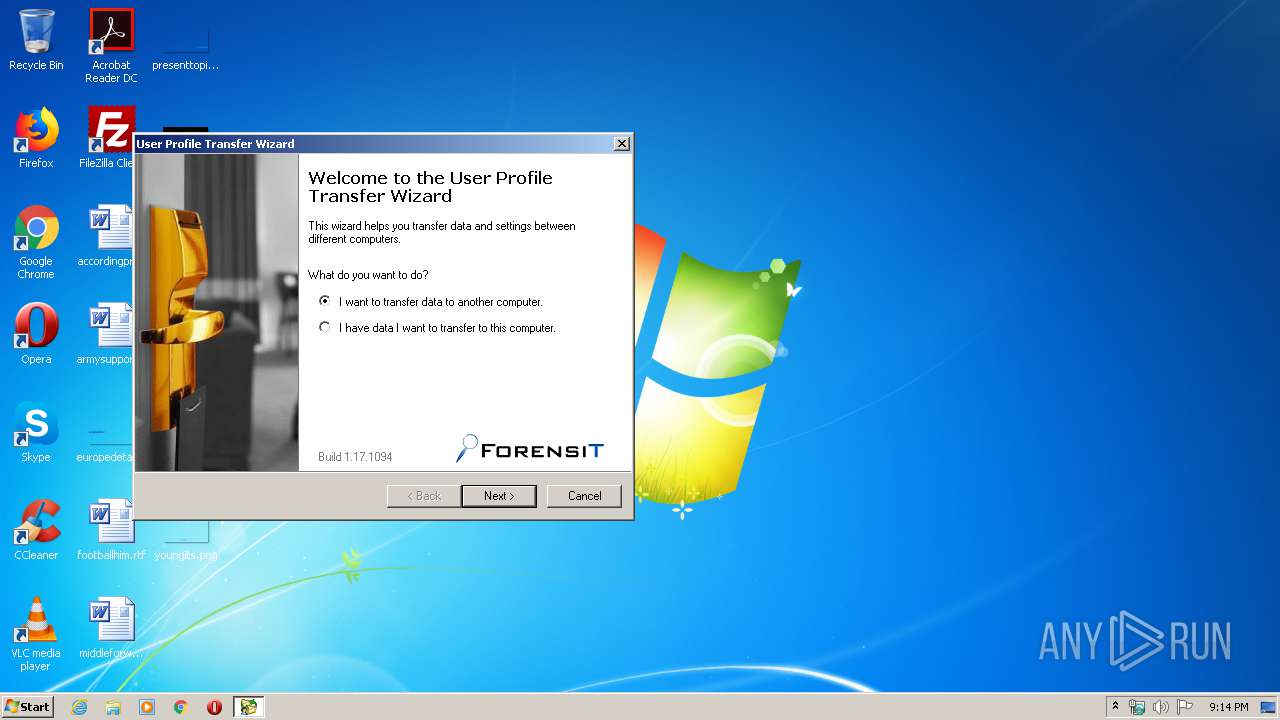Select the User Profile Transfer Wizard taskbar button

click(248, 707)
